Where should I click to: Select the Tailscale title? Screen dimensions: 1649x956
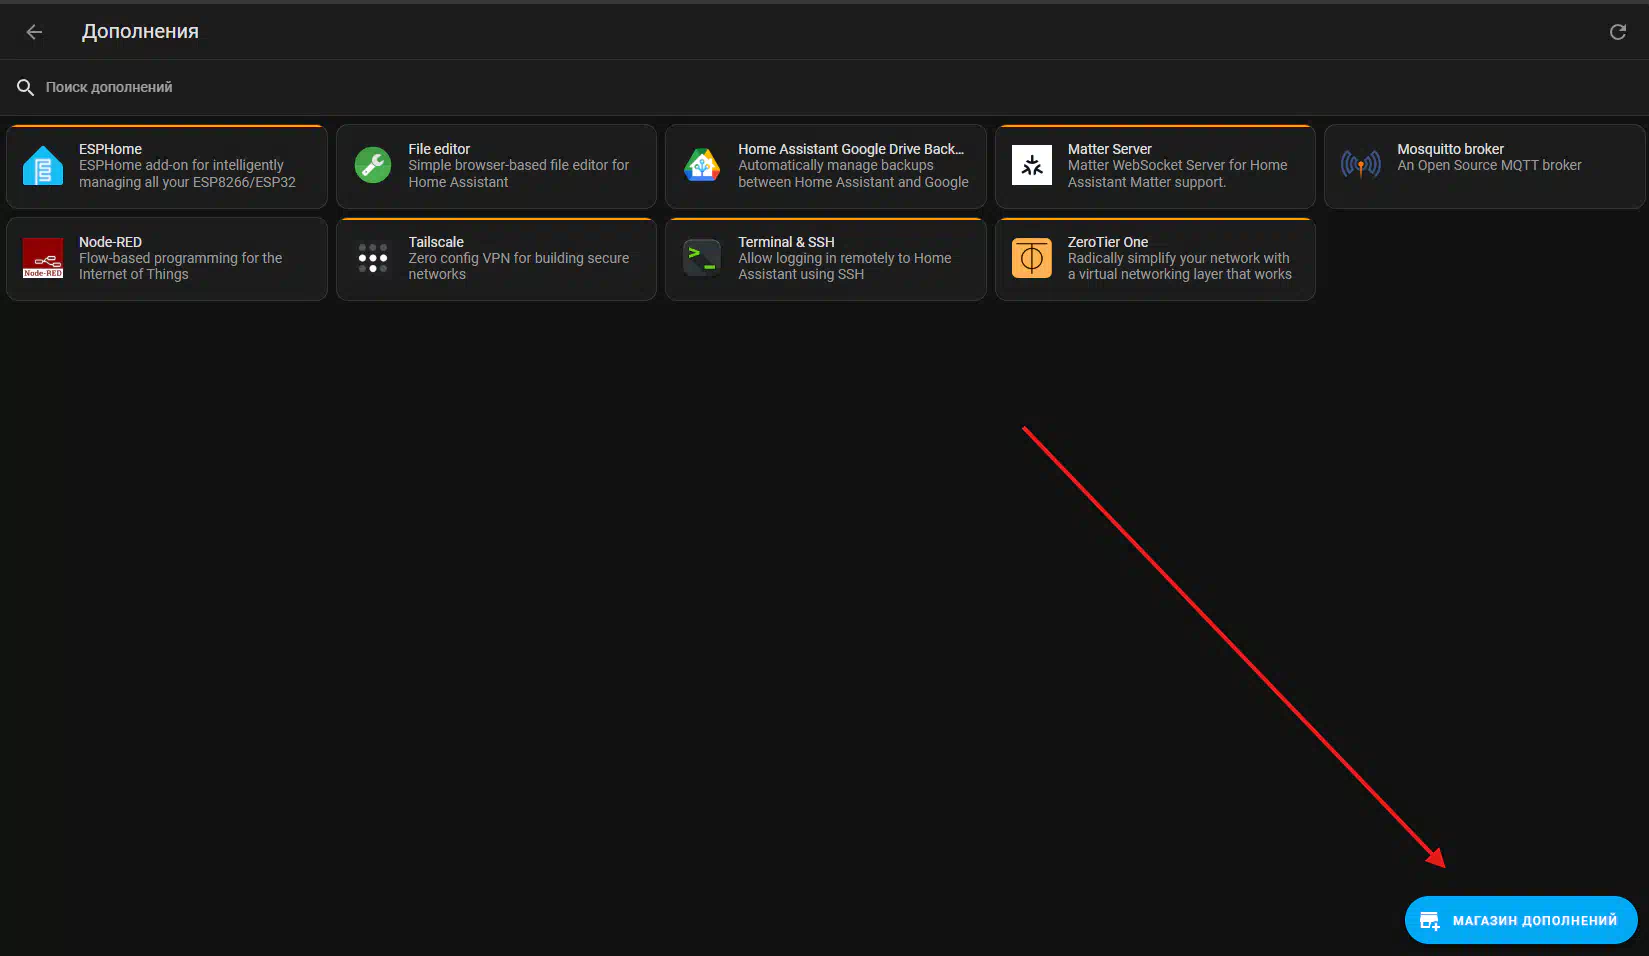pos(436,242)
